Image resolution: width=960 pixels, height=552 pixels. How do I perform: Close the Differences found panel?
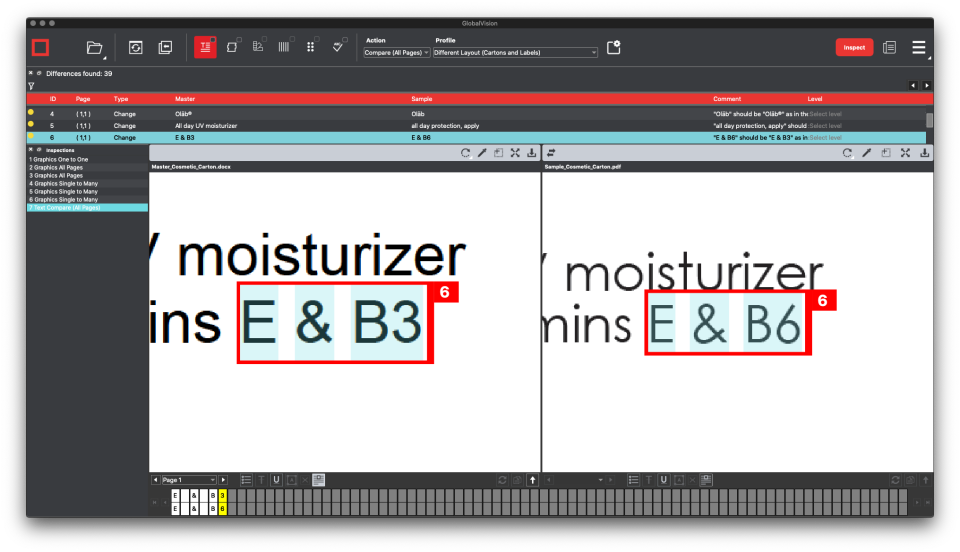pos(31,73)
